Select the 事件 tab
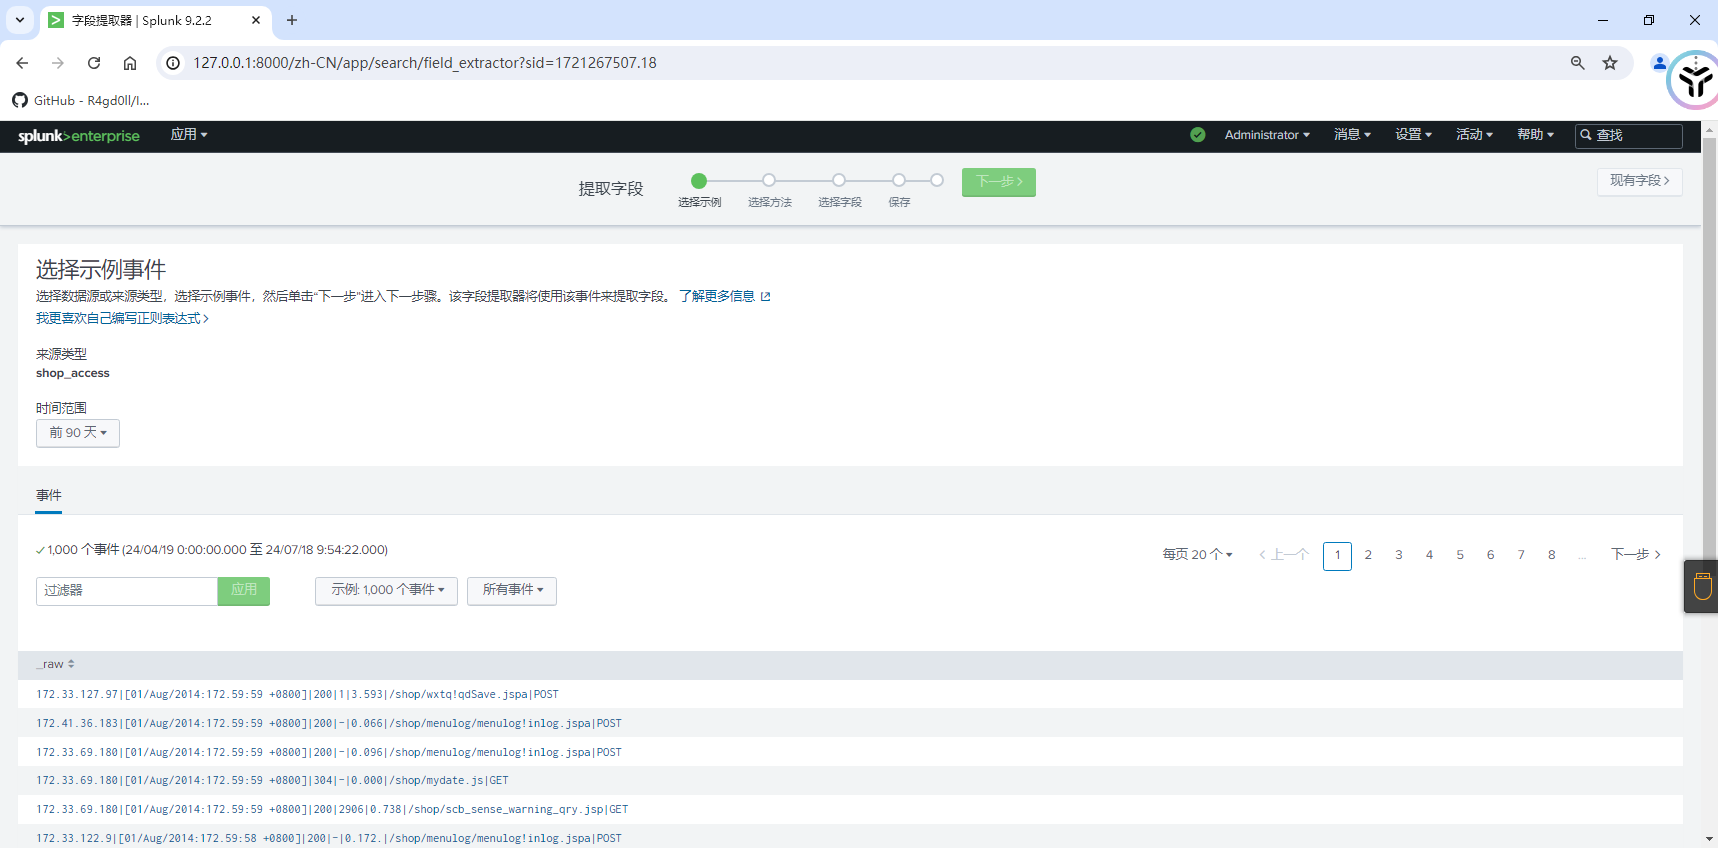The image size is (1718, 848). (x=49, y=496)
